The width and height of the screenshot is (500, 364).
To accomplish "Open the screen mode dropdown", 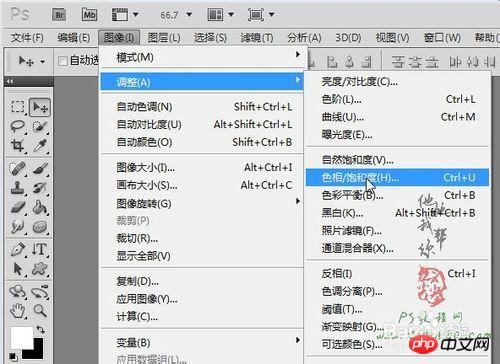I will point(272,15).
